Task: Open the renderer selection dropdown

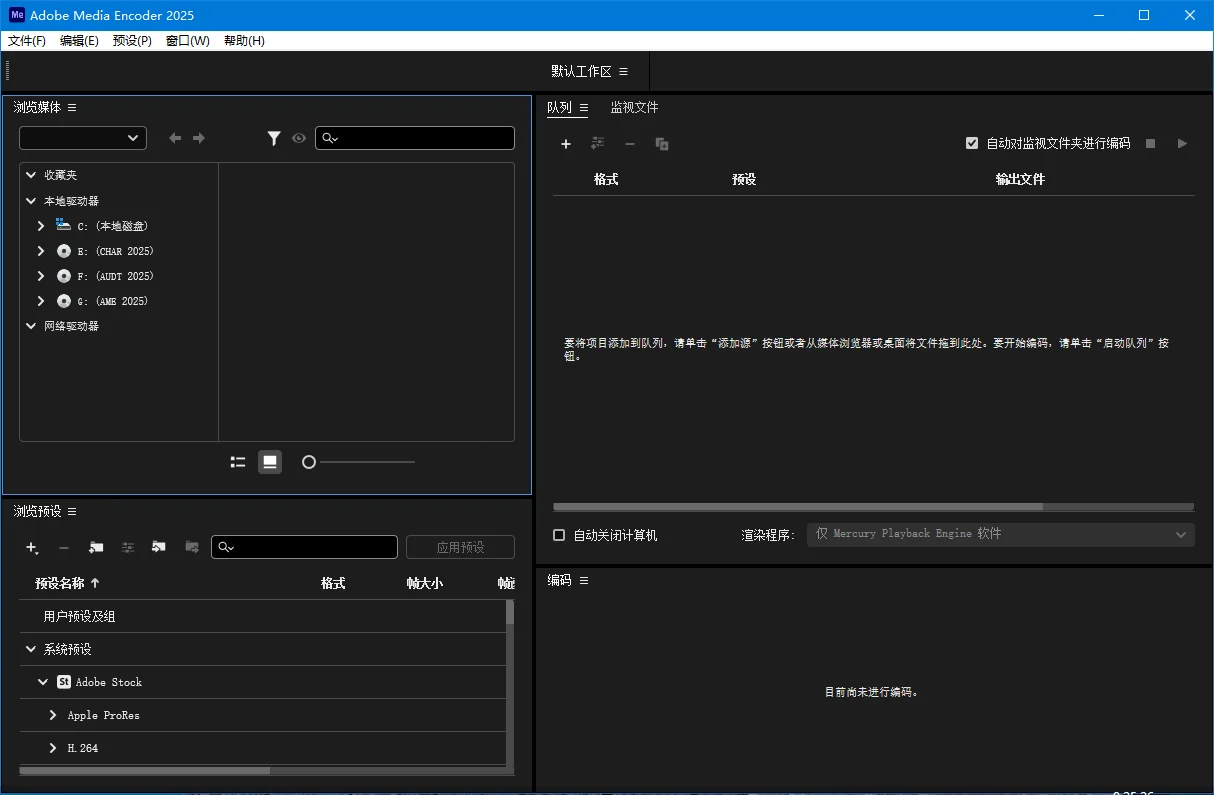Action: tap(1000, 534)
